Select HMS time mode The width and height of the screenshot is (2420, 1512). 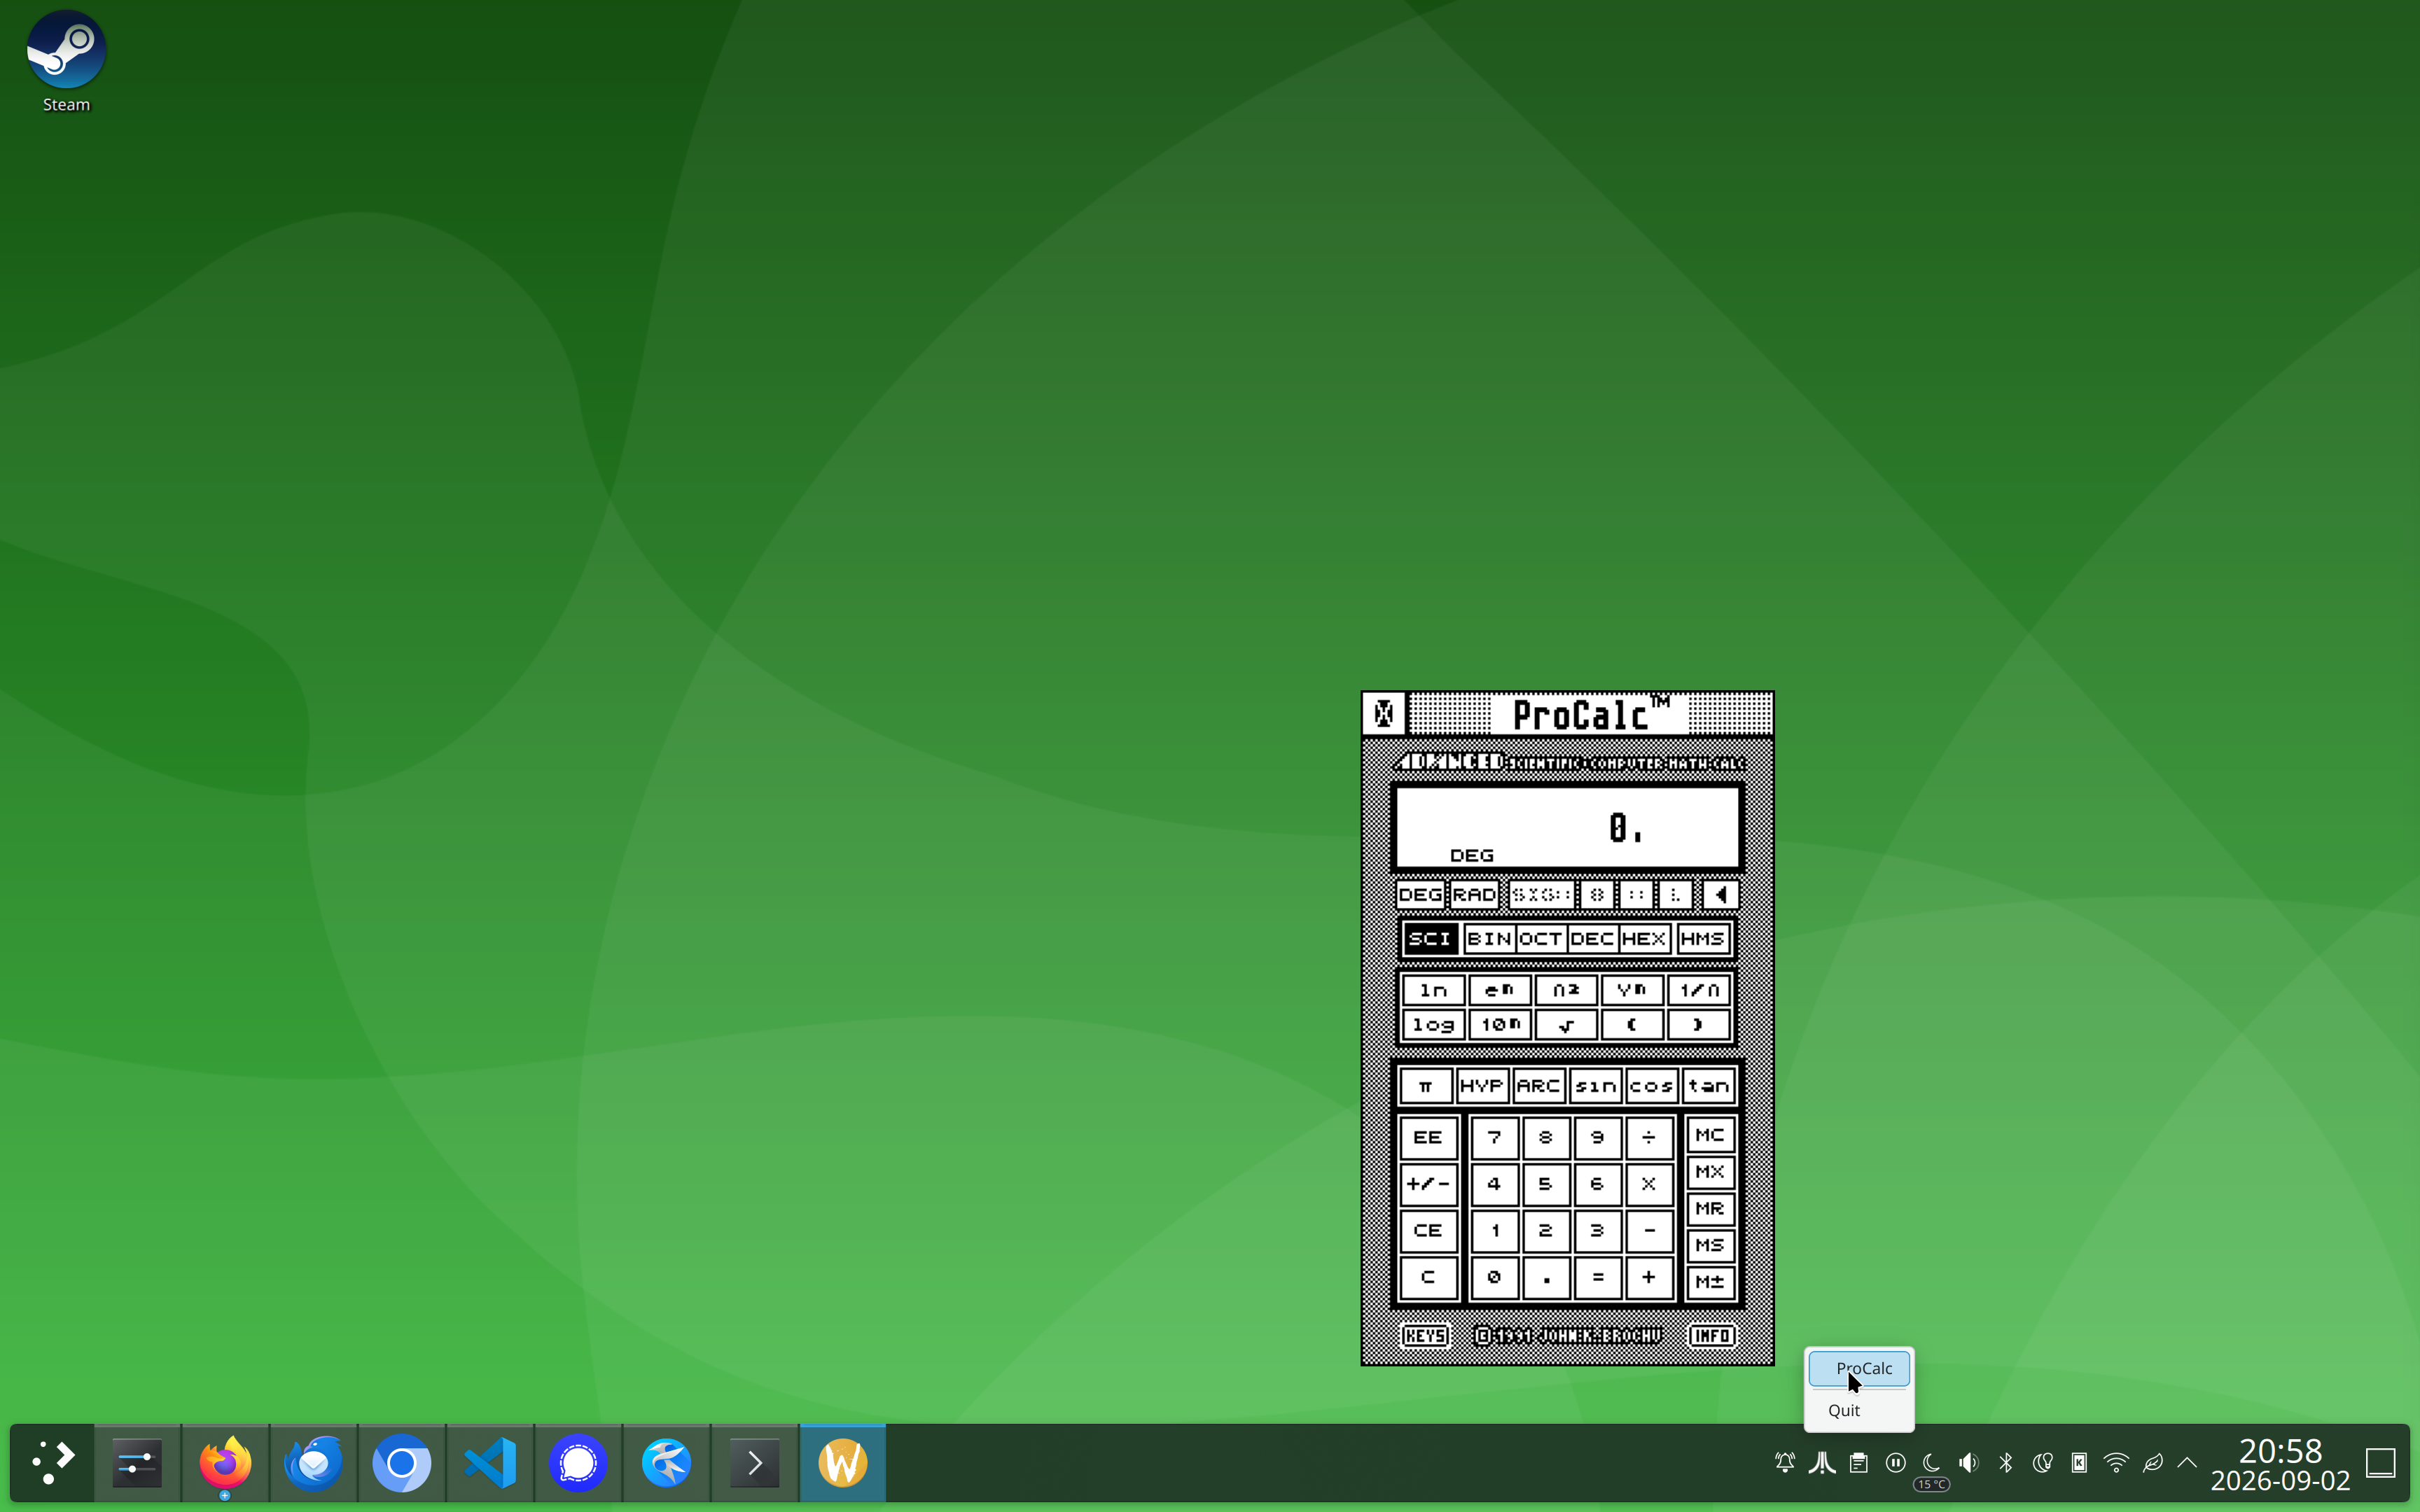[1702, 939]
